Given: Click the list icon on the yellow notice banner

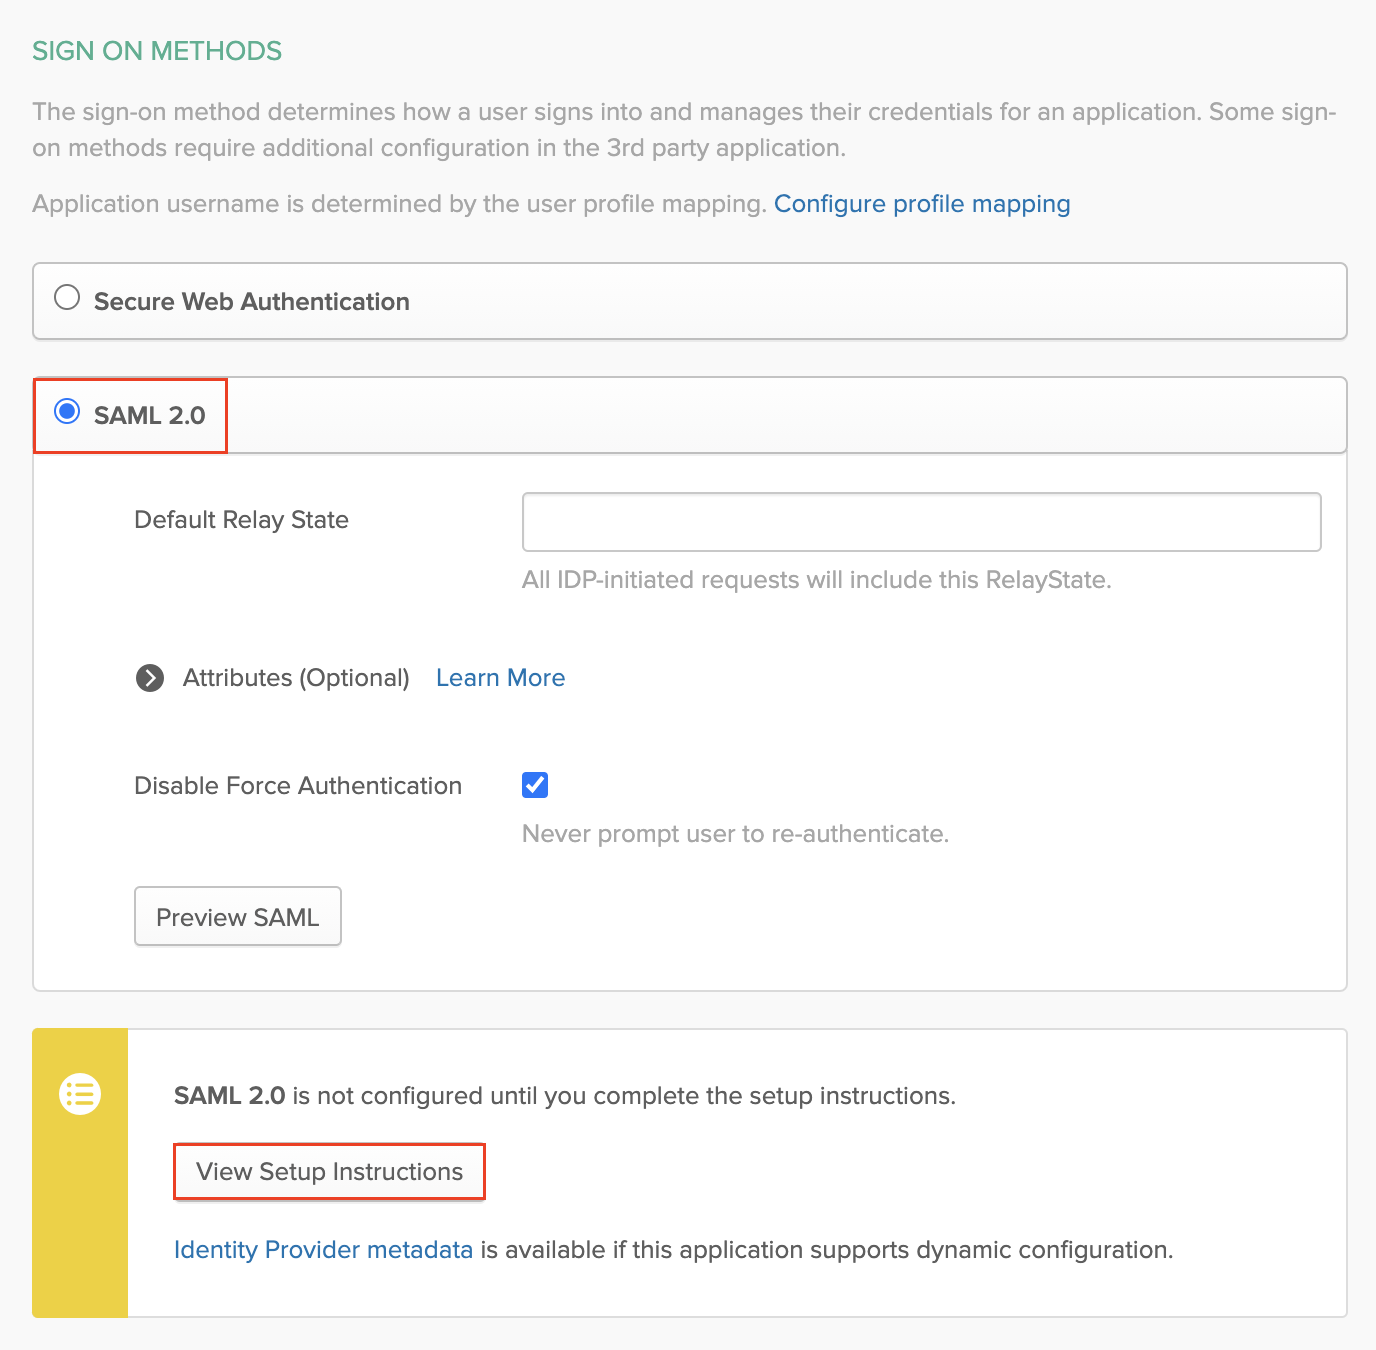Looking at the screenshot, I should click(x=80, y=1094).
